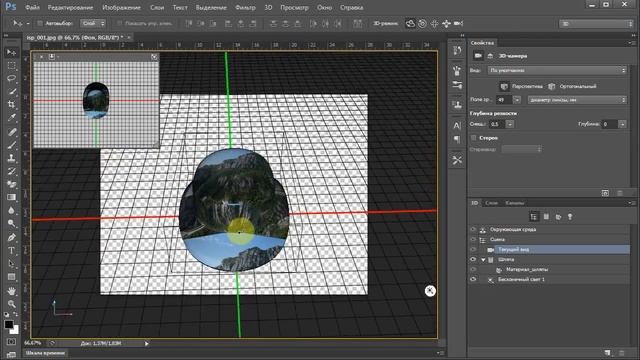The image size is (640, 360).
Task: Open the Изображение menu
Action: (121, 7)
